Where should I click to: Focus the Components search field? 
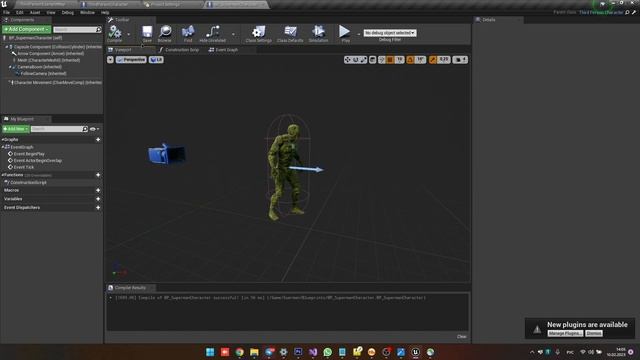click(77, 29)
